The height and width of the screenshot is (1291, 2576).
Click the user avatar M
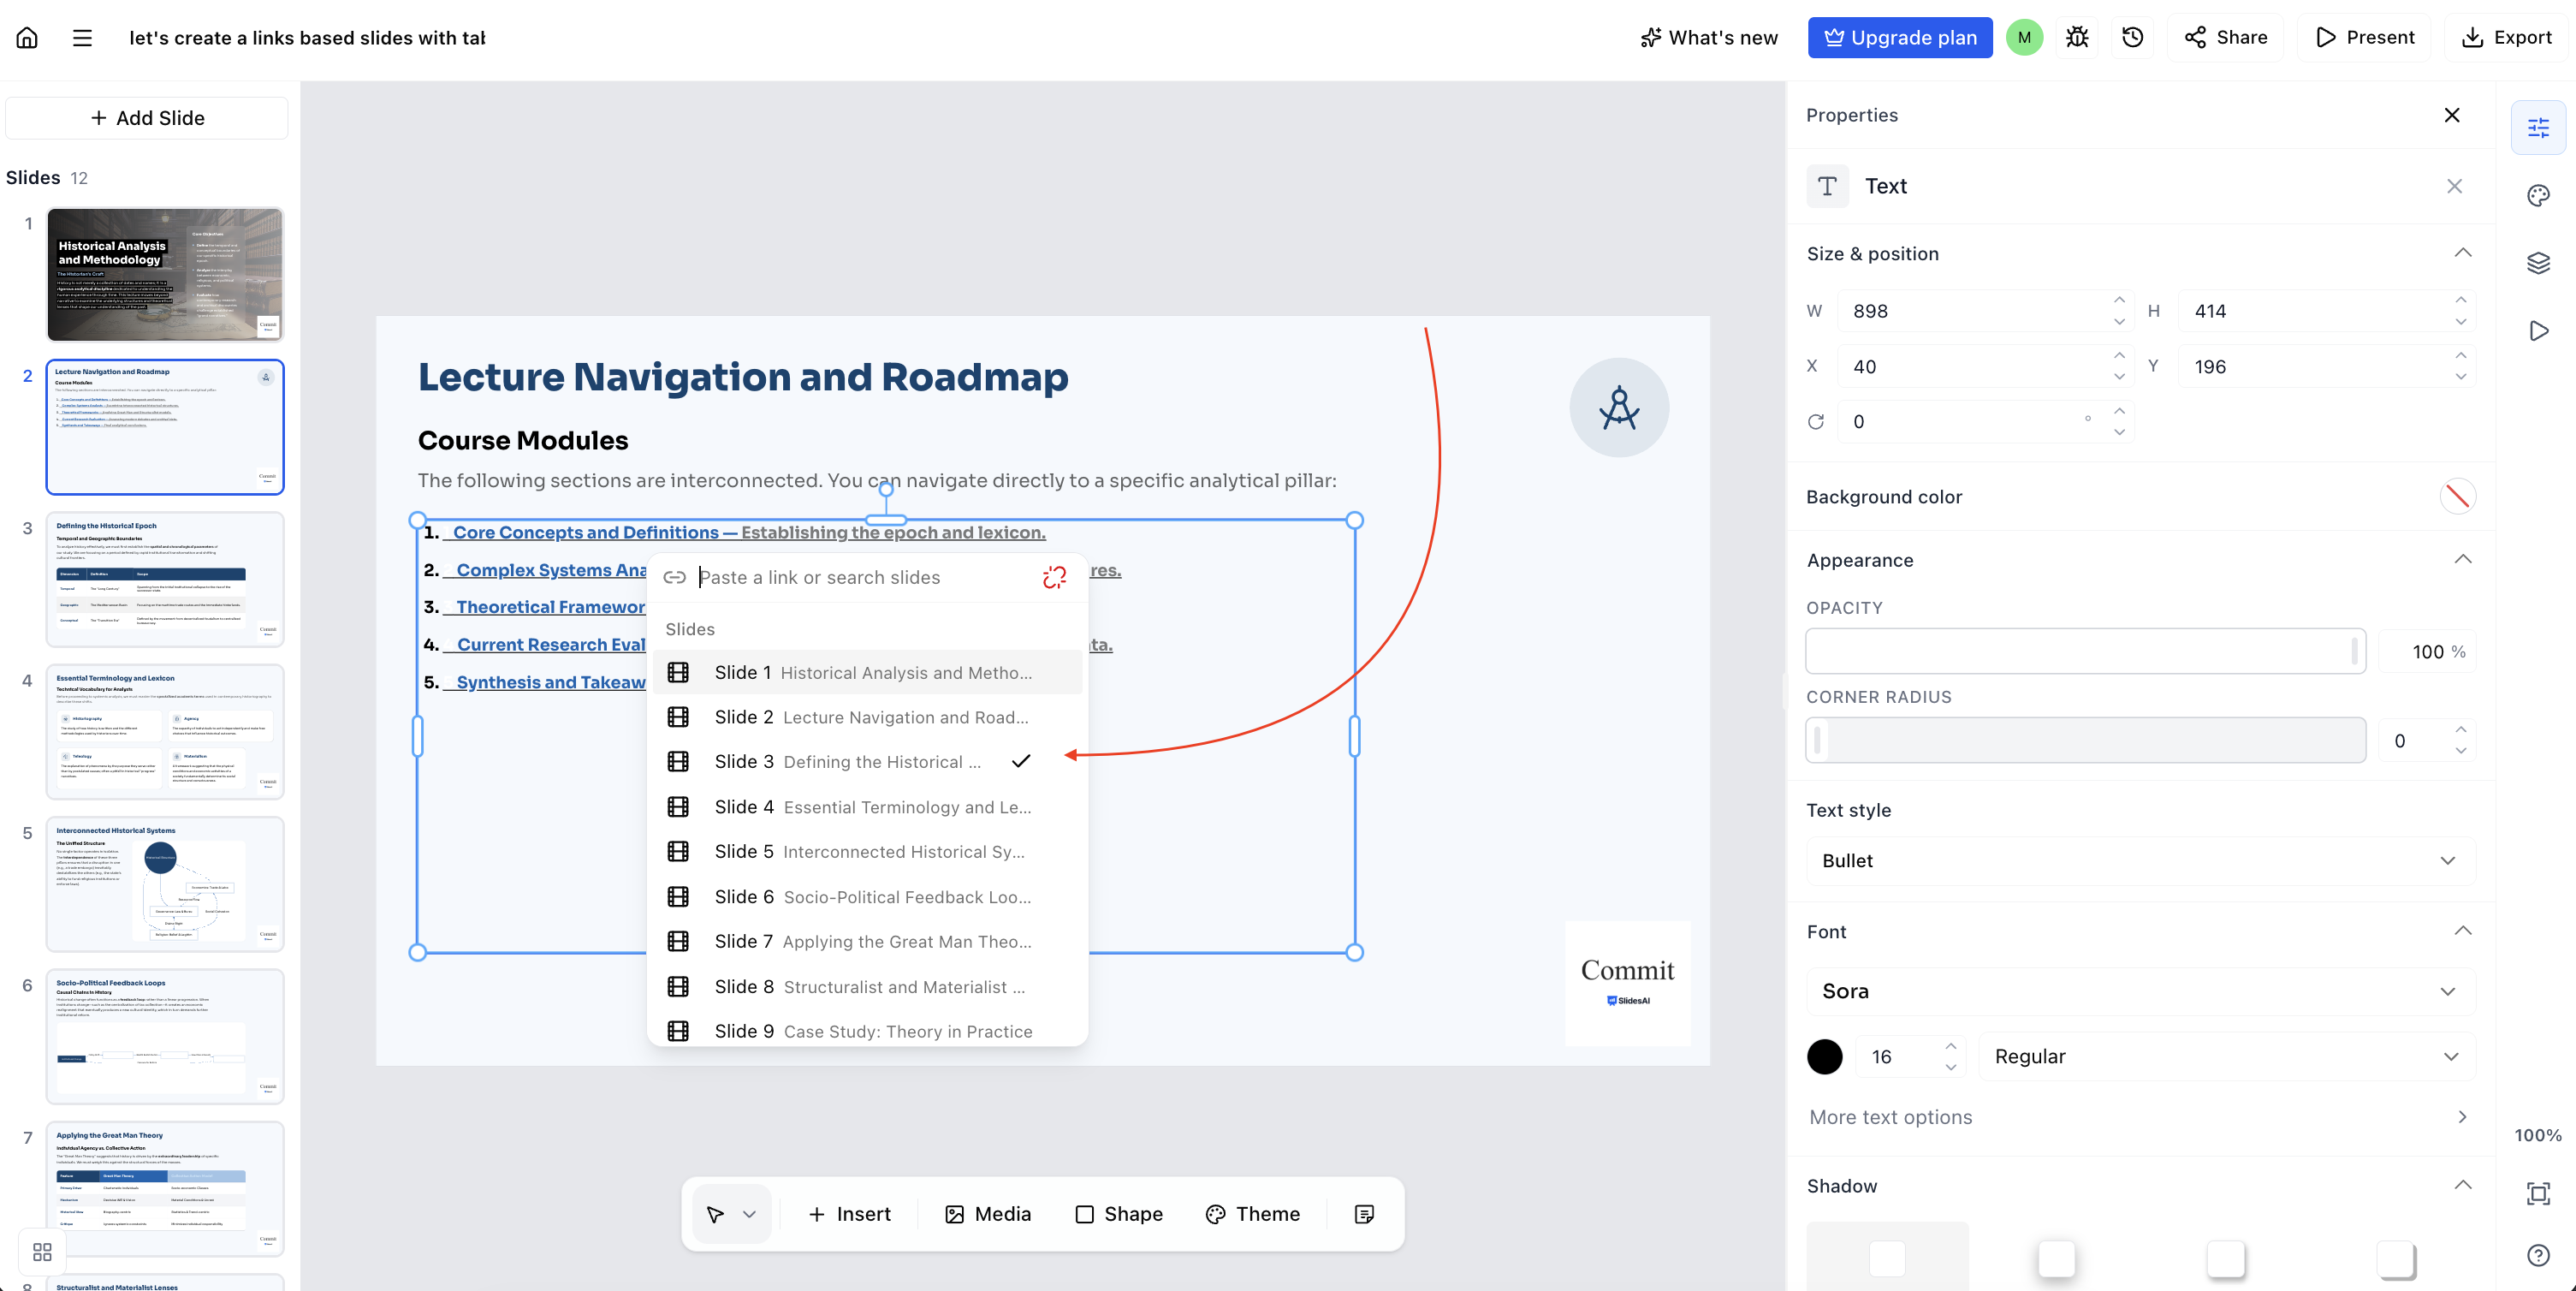click(x=2024, y=38)
